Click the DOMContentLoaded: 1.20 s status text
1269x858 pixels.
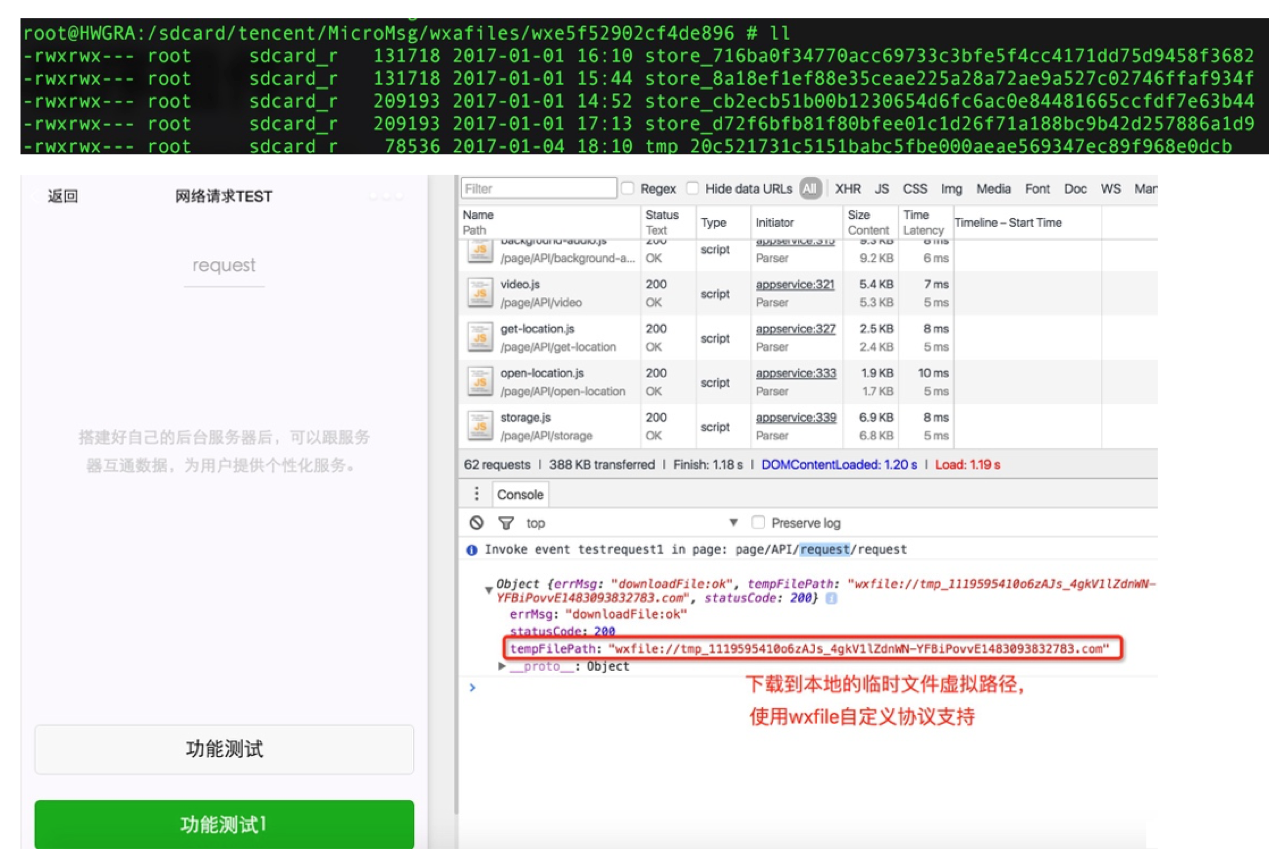[839, 465]
